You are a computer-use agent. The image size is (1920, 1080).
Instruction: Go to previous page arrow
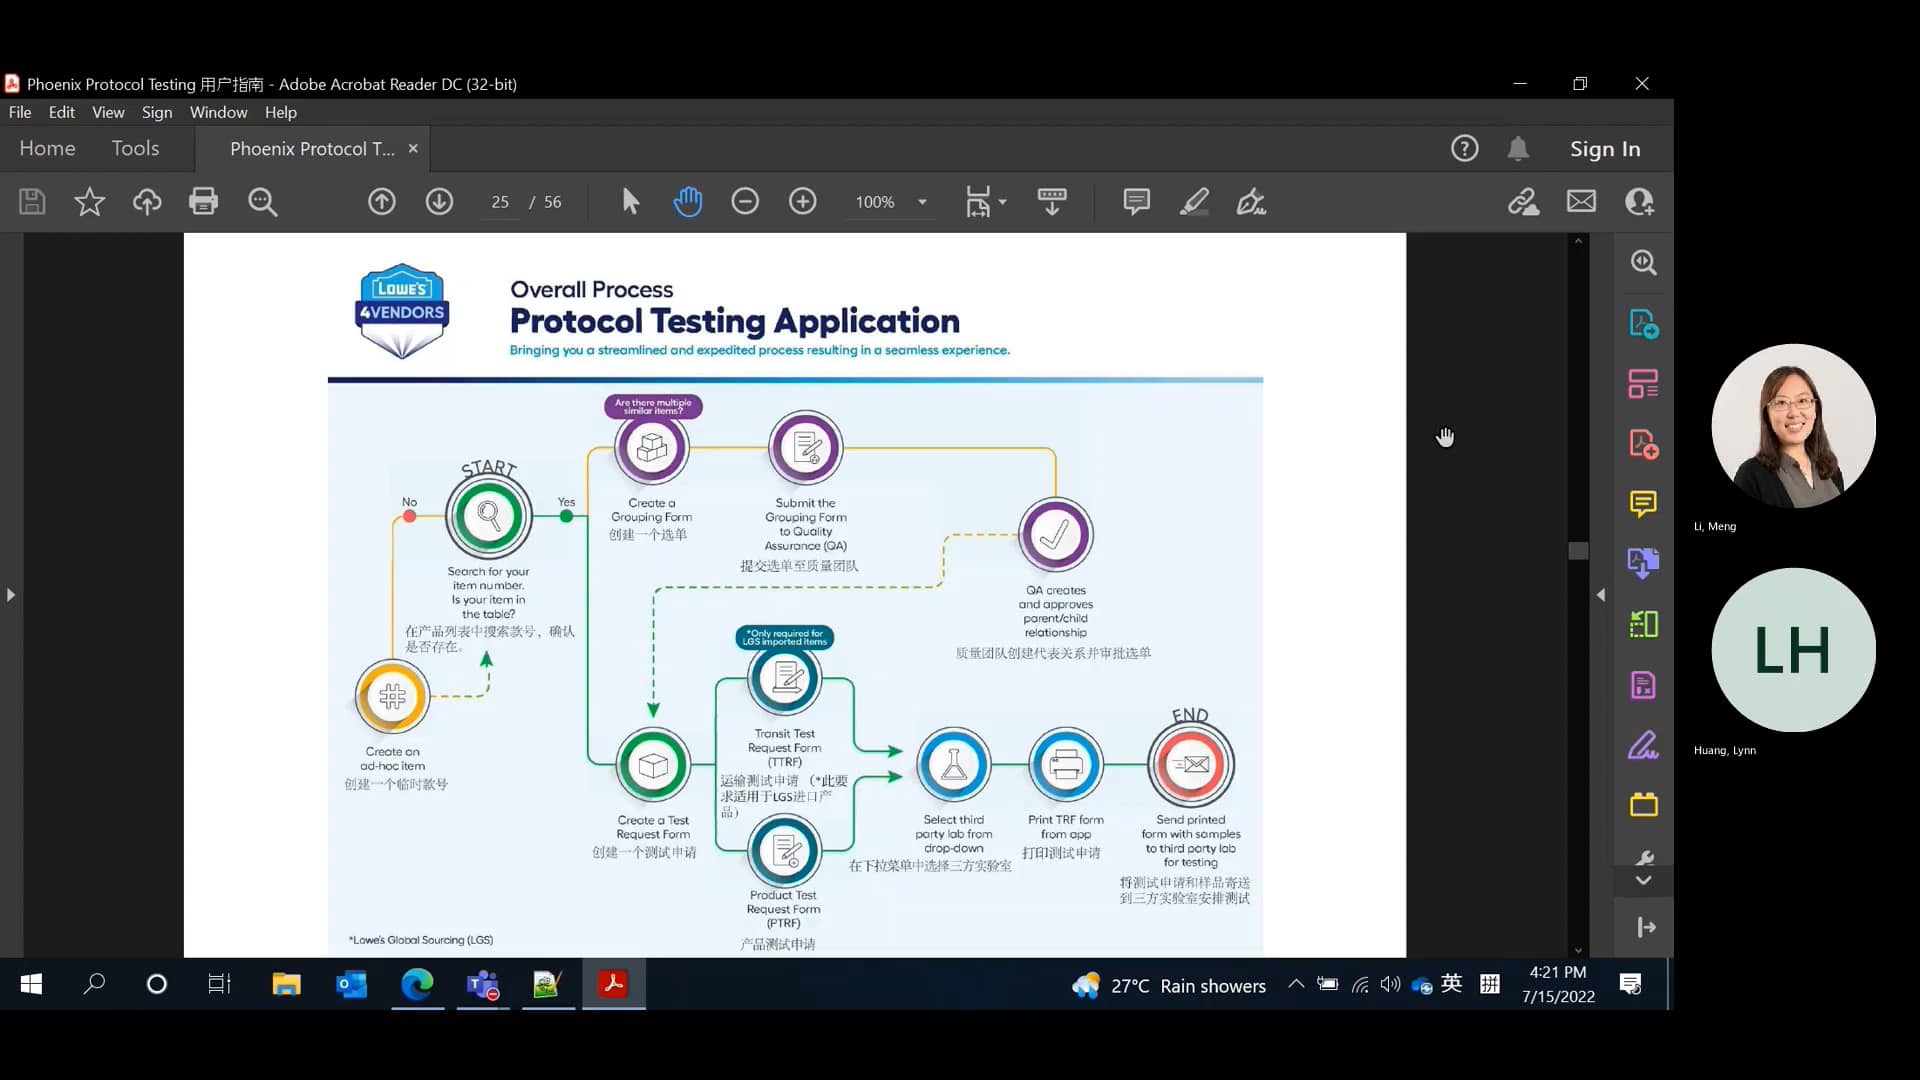(381, 202)
